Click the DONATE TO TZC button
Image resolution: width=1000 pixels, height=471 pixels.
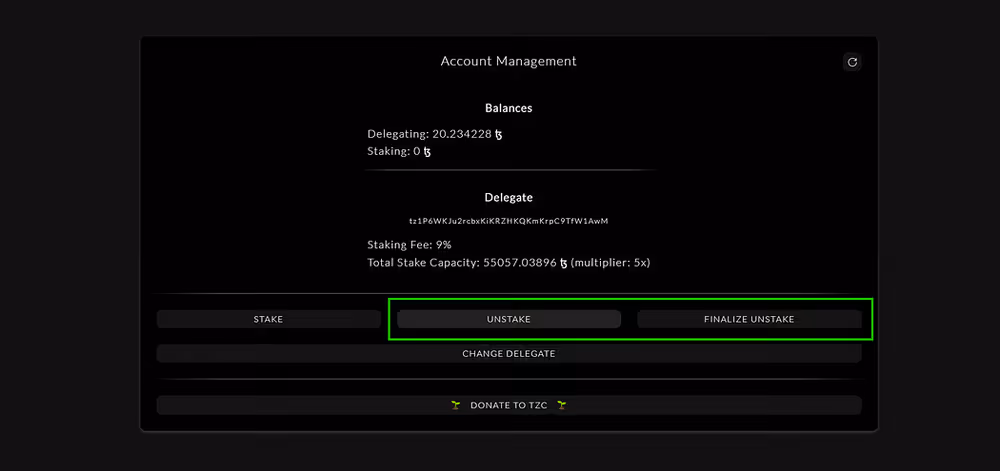coord(508,405)
